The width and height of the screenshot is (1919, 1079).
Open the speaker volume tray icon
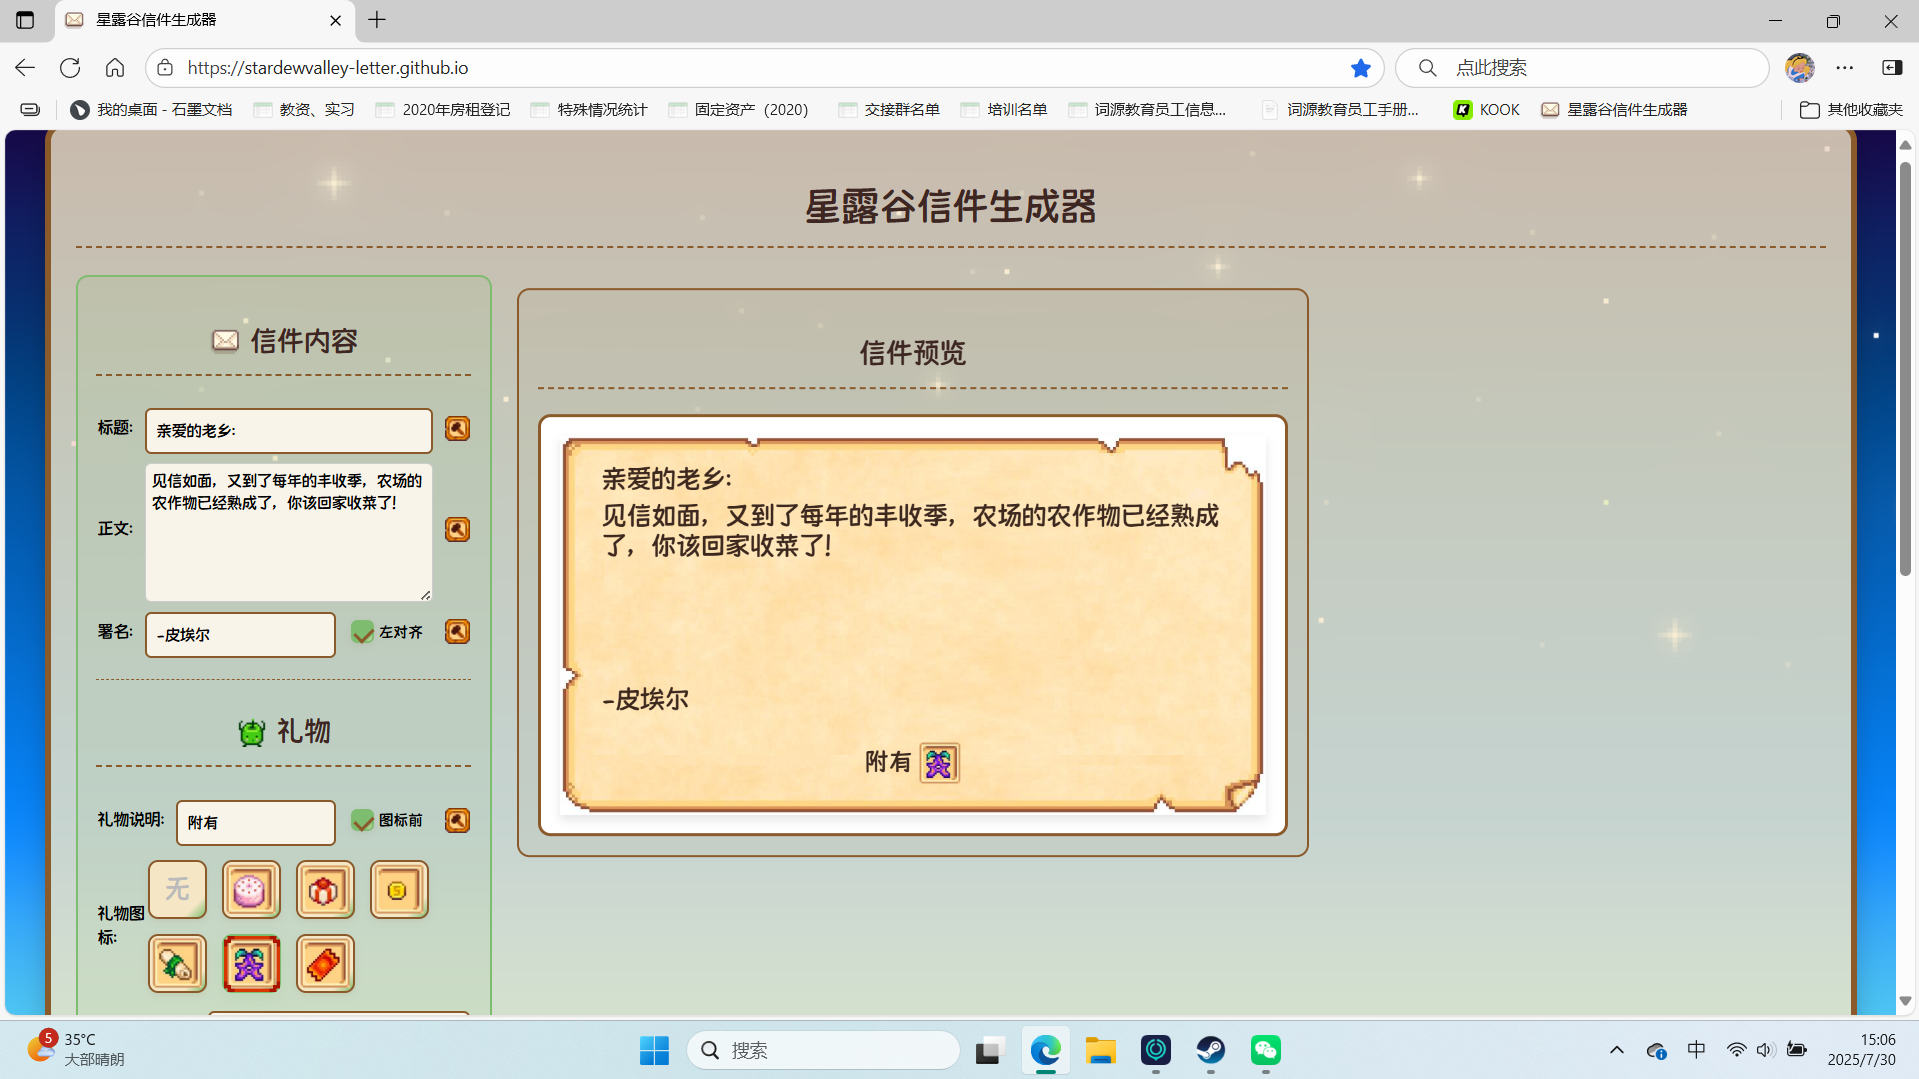pyautogui.click(x=1765, y=1050)
